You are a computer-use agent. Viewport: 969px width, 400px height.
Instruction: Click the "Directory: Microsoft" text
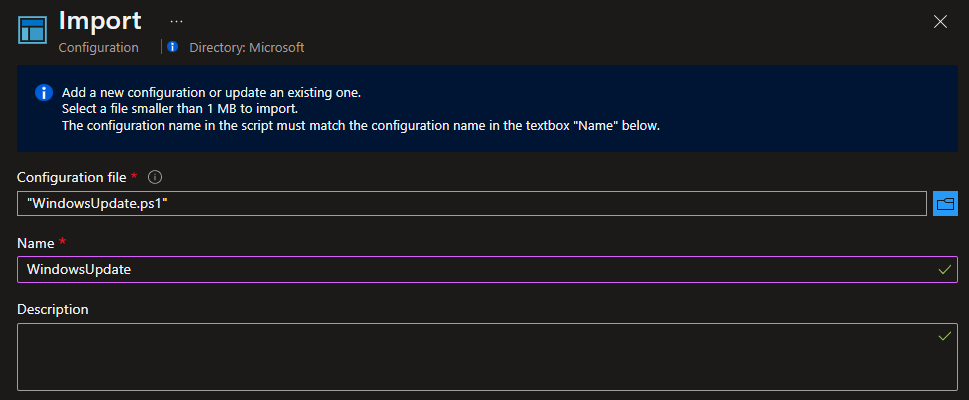click(x=246, y=47)
